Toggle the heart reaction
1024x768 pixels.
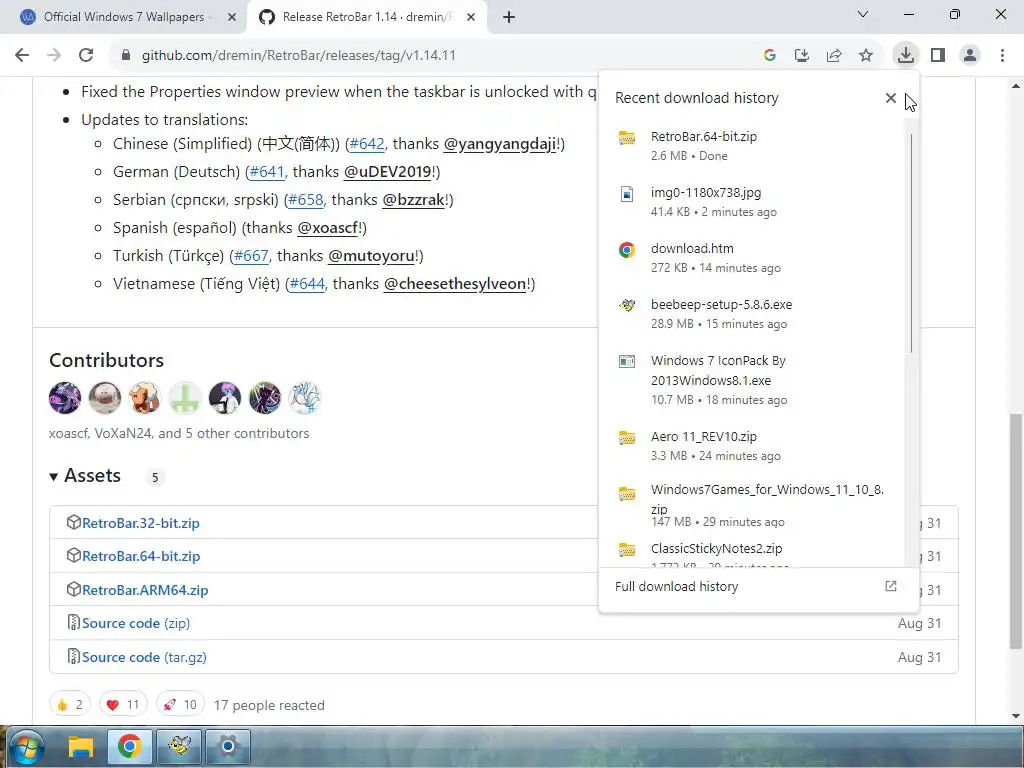123,705
